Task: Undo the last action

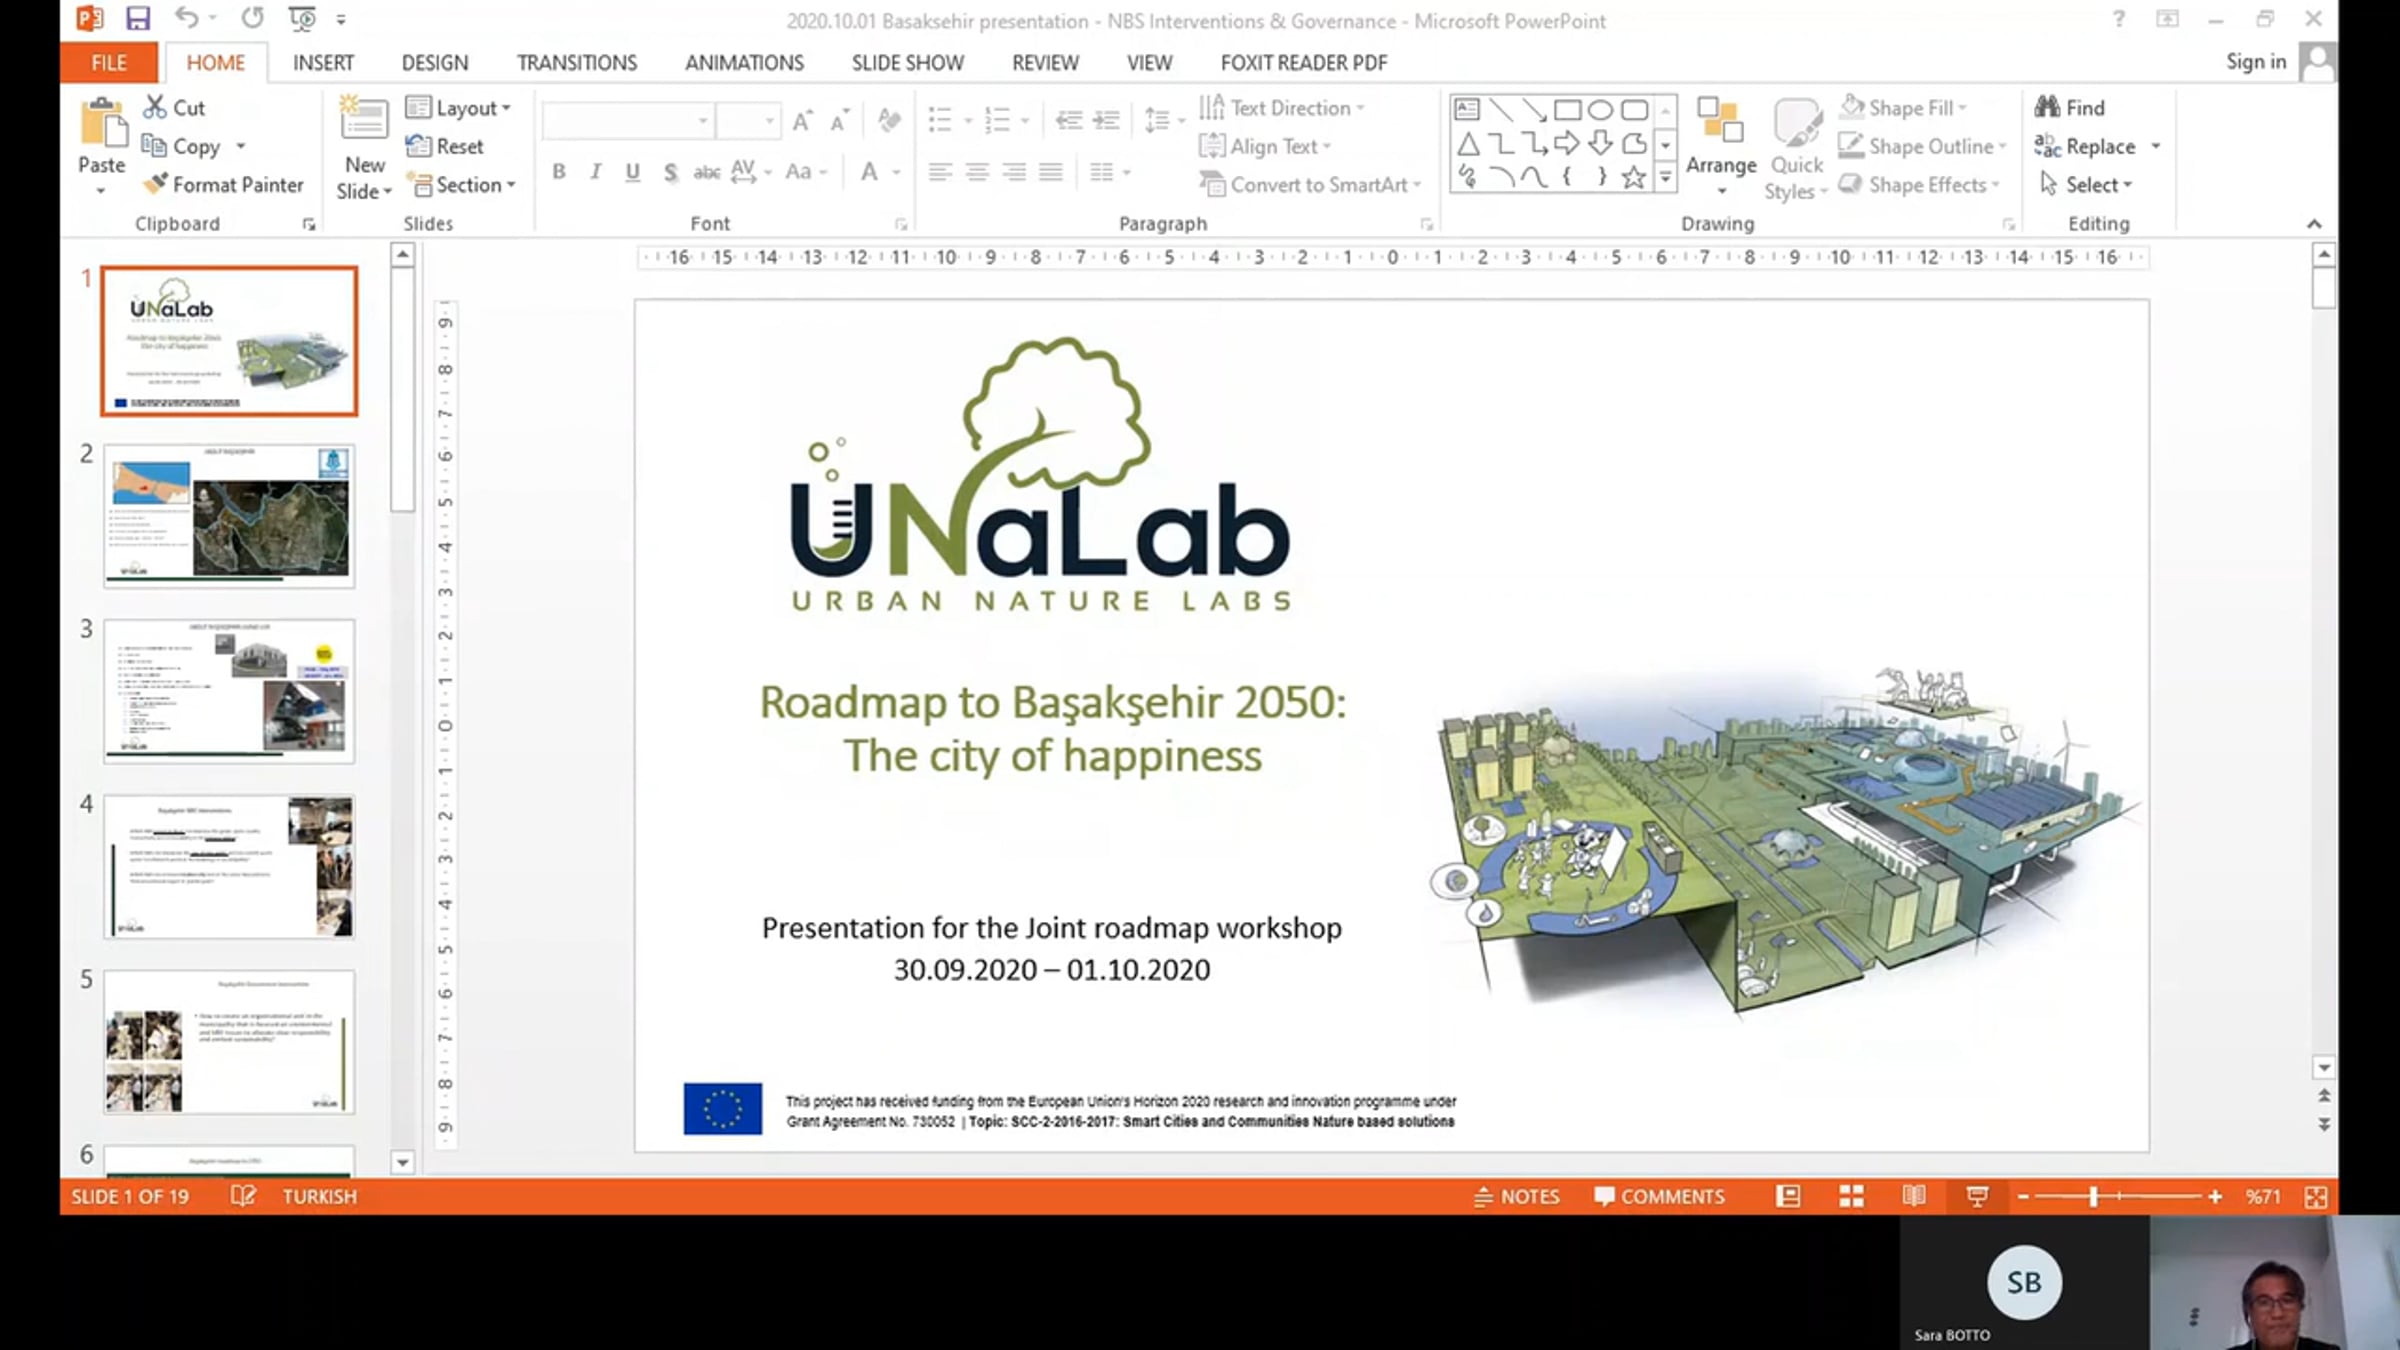Action: pyautogui.click(x=186, y=18)
